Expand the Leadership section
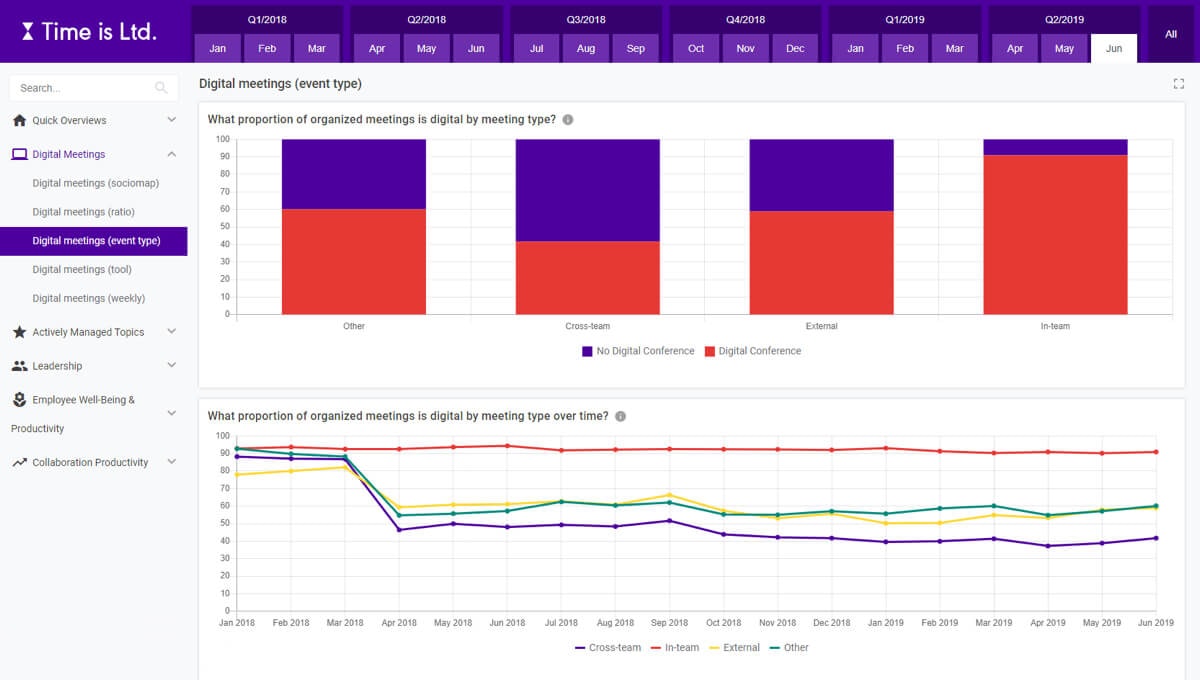The width and height of the screenshot is (1200, 680). point(171,366)
